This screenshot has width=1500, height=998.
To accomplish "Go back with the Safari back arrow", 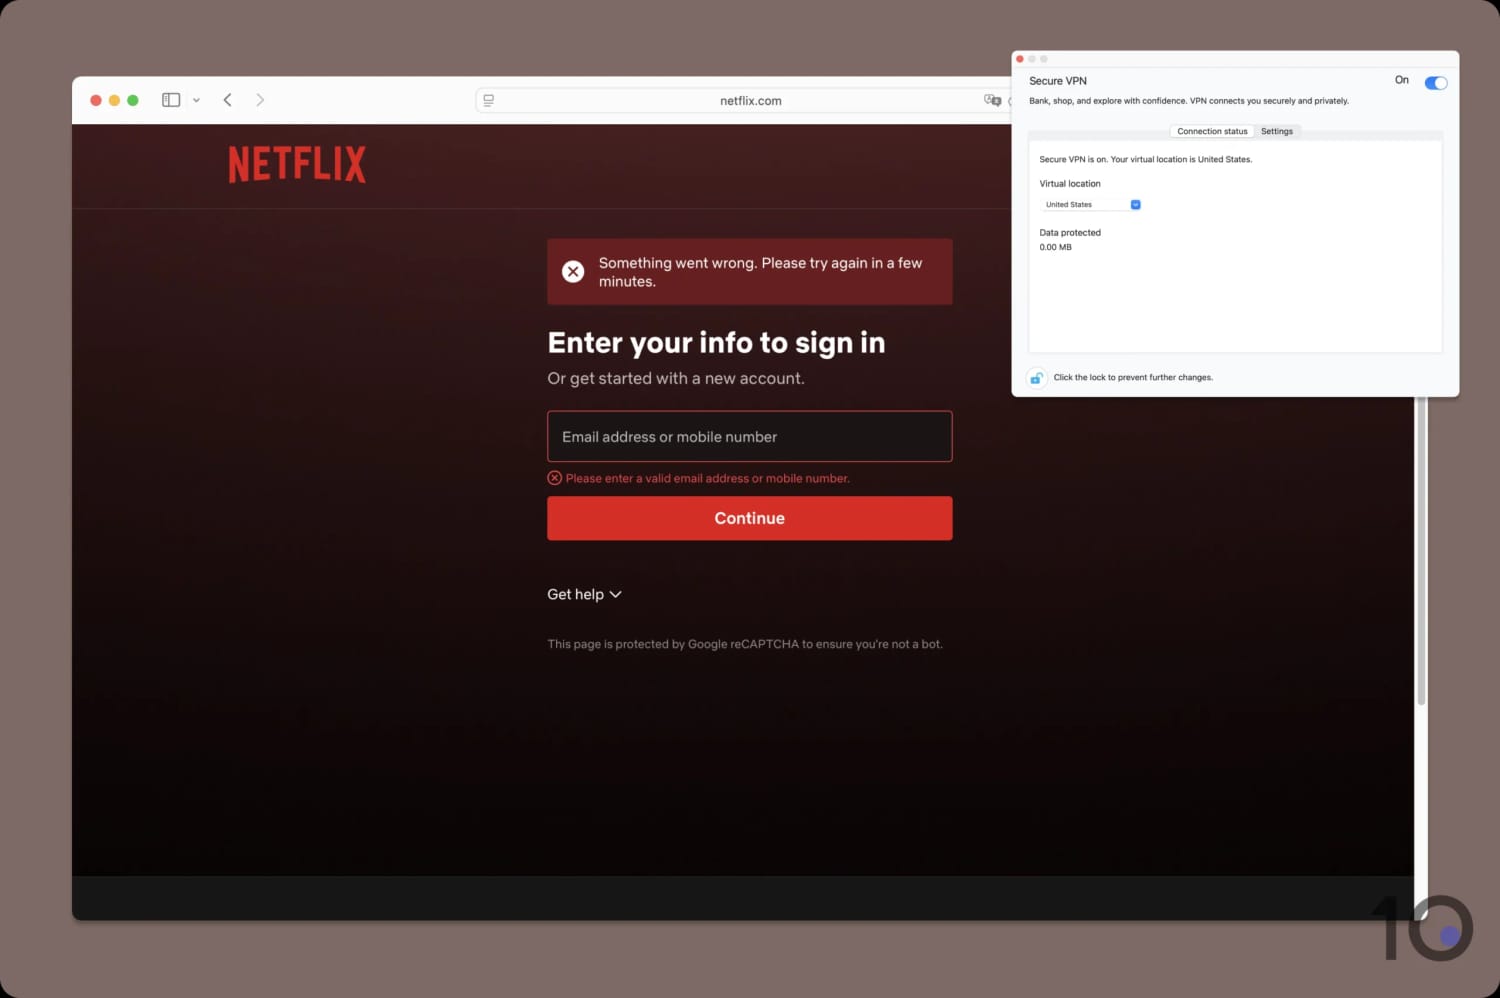I will click(228, 100).
